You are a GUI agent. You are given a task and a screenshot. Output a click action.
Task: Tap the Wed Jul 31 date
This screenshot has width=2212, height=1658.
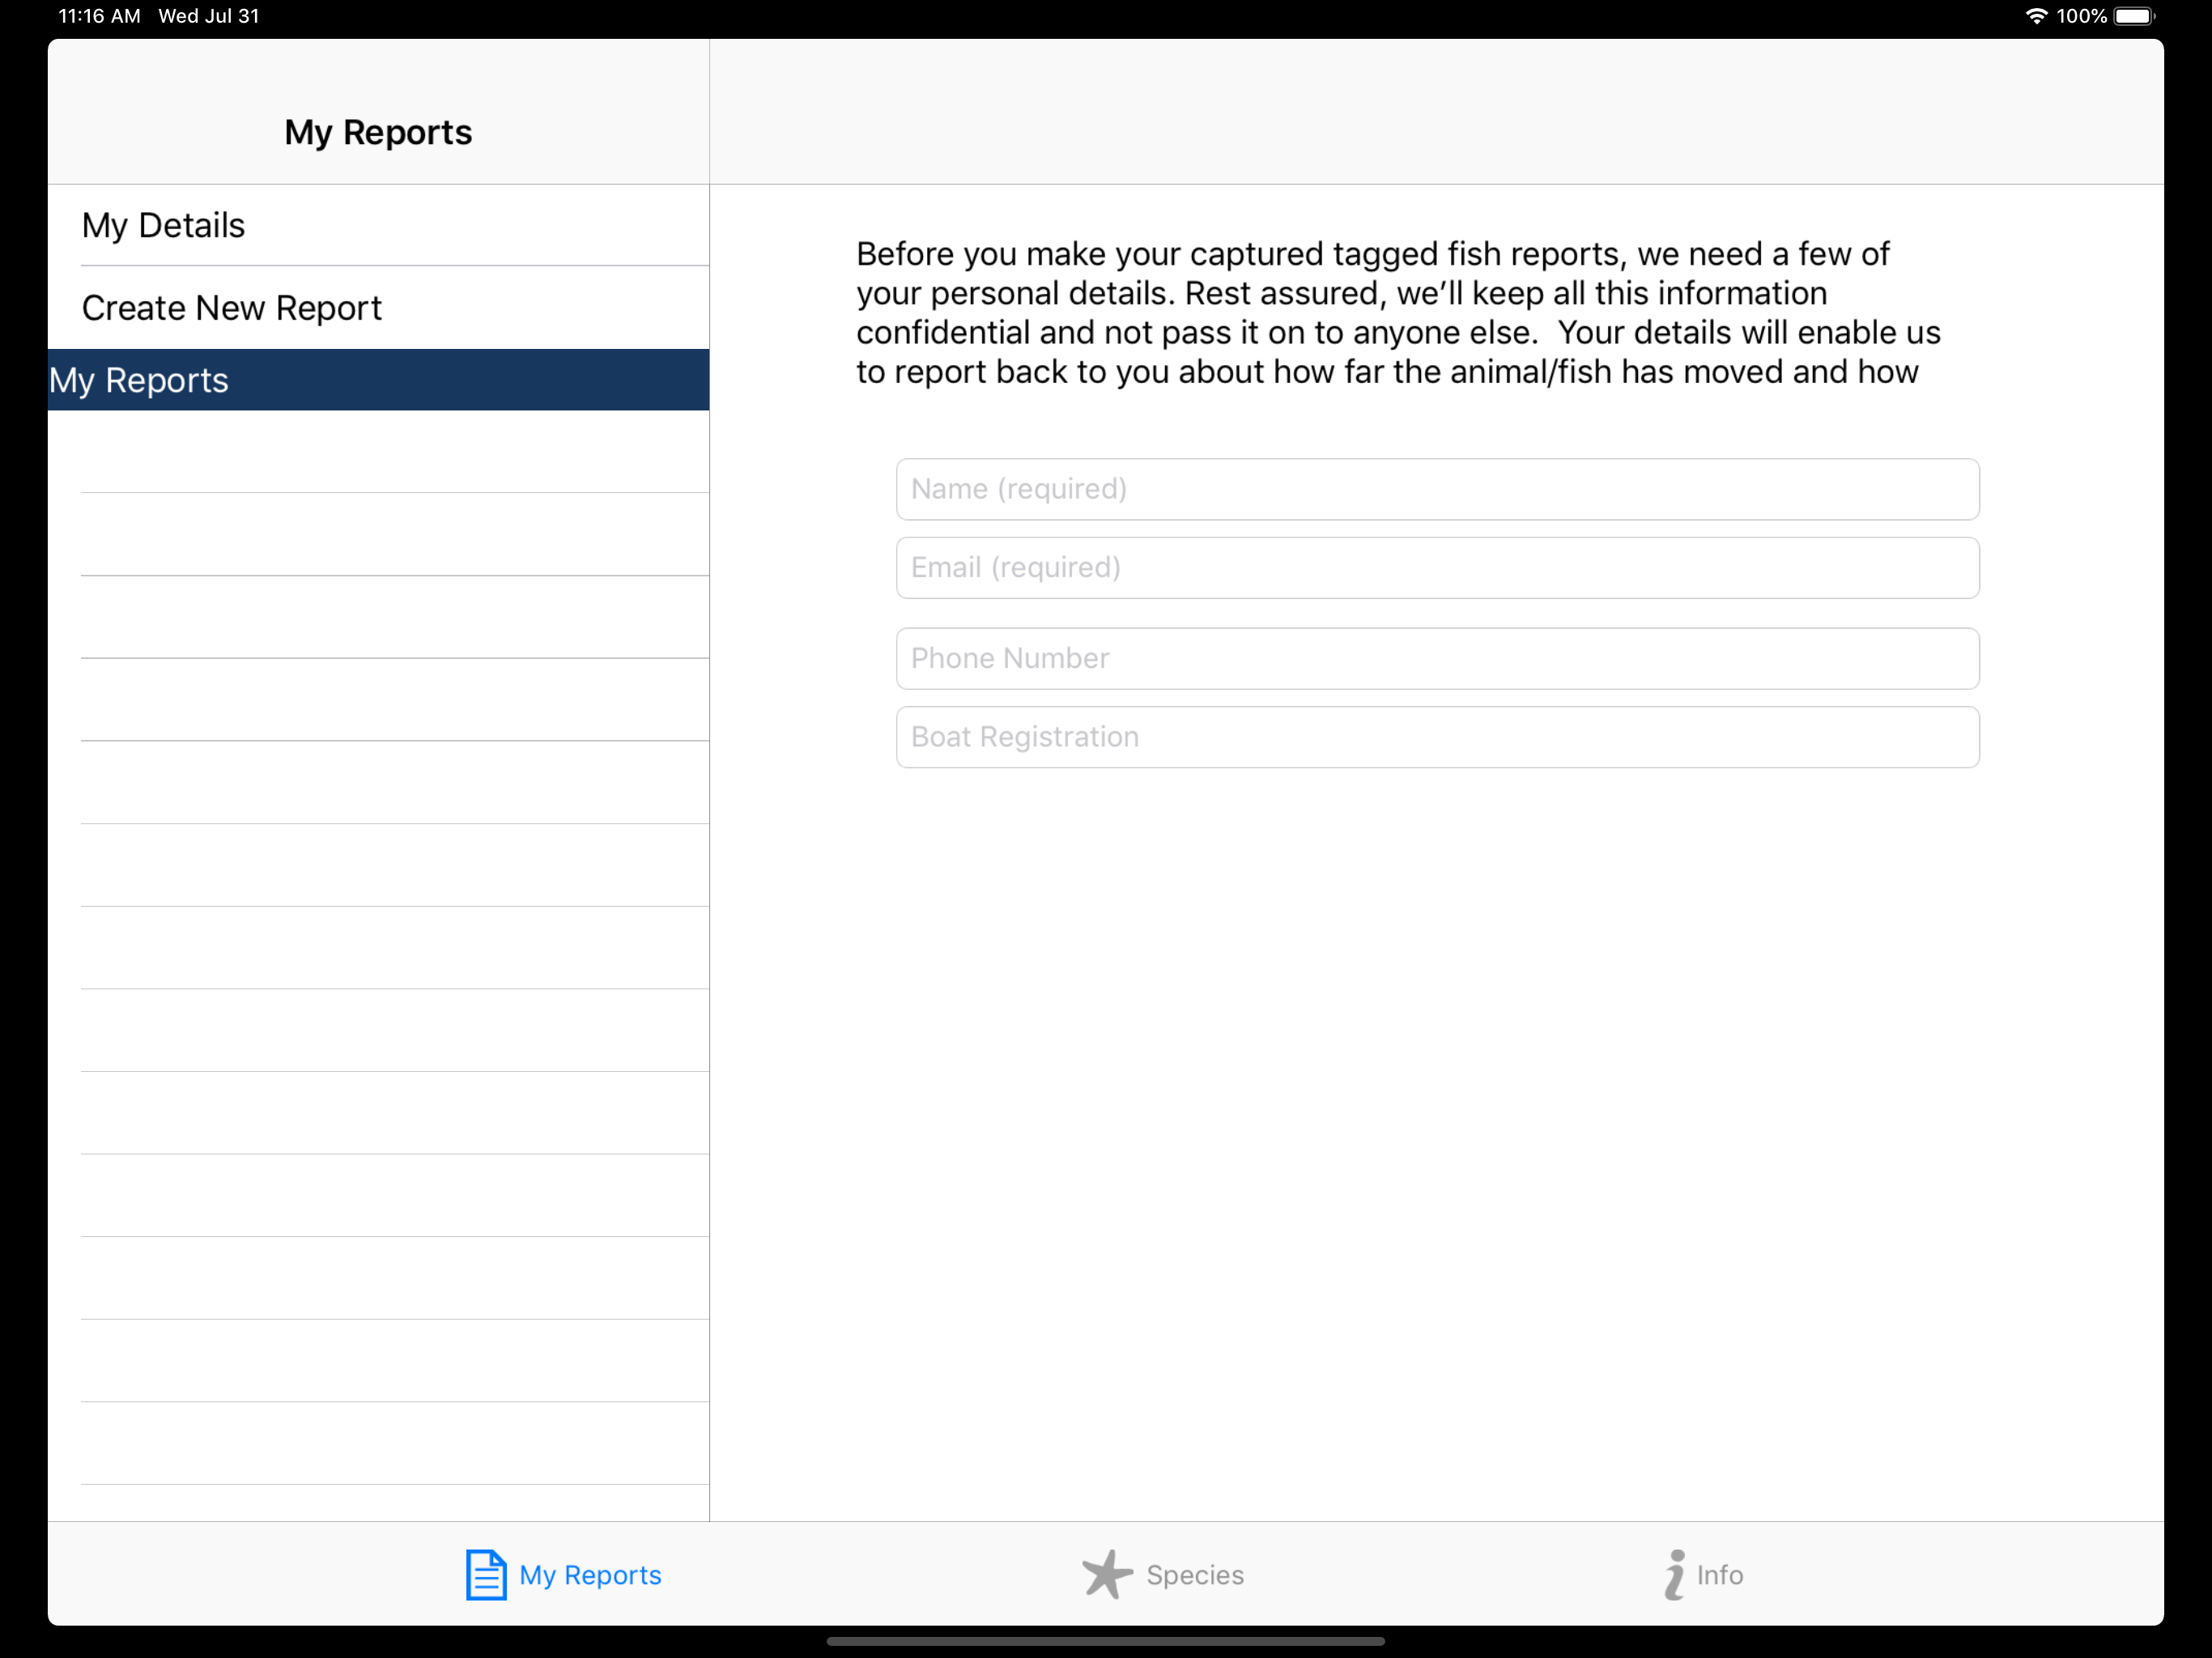click(209, 16)
